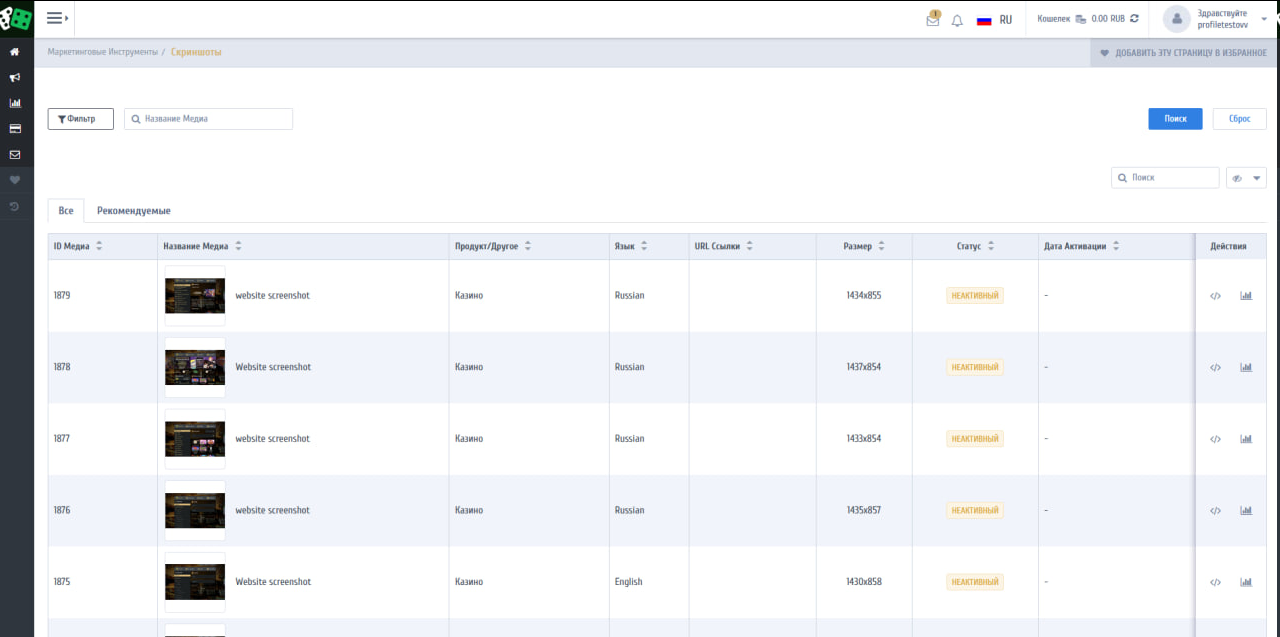The image size is (1280, 637).
Task: Open the column visibility eye dropdown
Action: coord(1246,178)
